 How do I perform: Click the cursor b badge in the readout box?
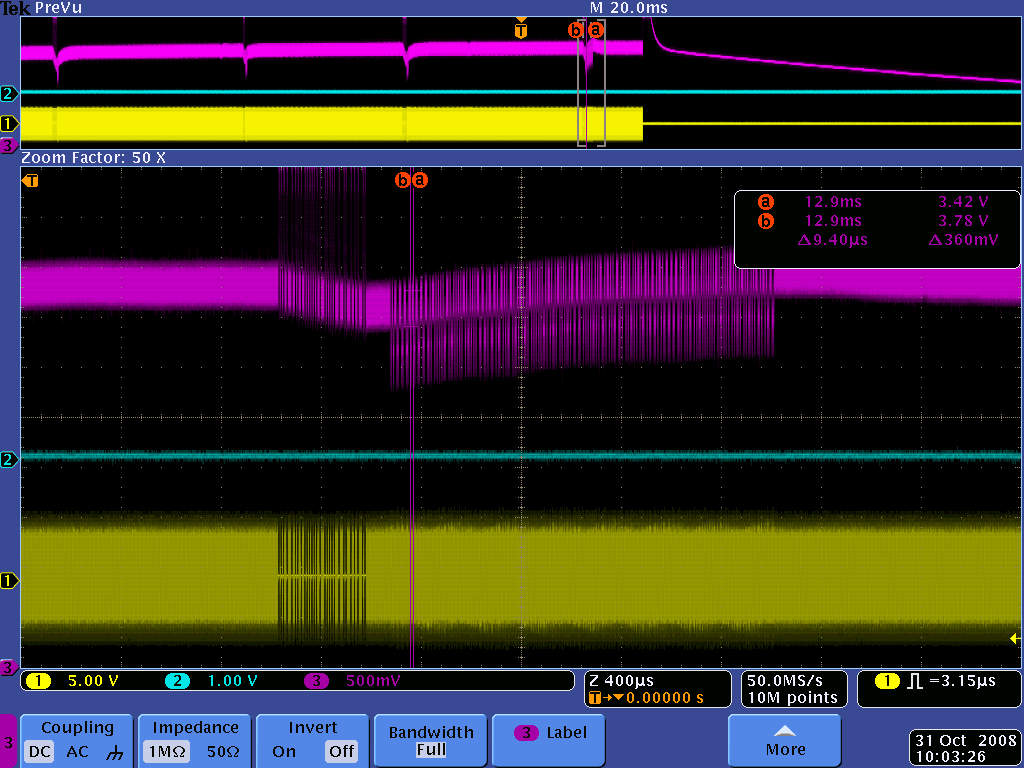pyautogui.click(x=765, y=221)
